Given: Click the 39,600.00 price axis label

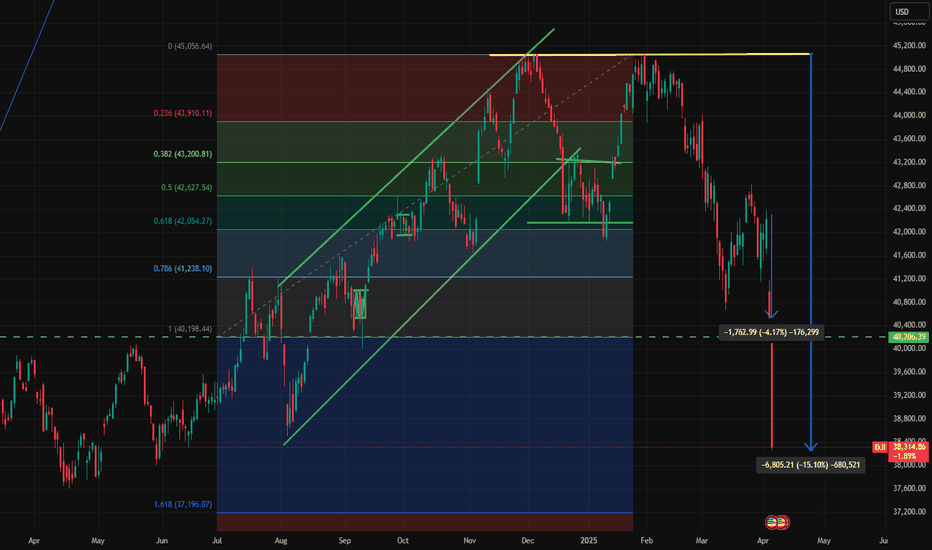Looking at the screenshot, I should pyautogui.click(x=909, y=372).
